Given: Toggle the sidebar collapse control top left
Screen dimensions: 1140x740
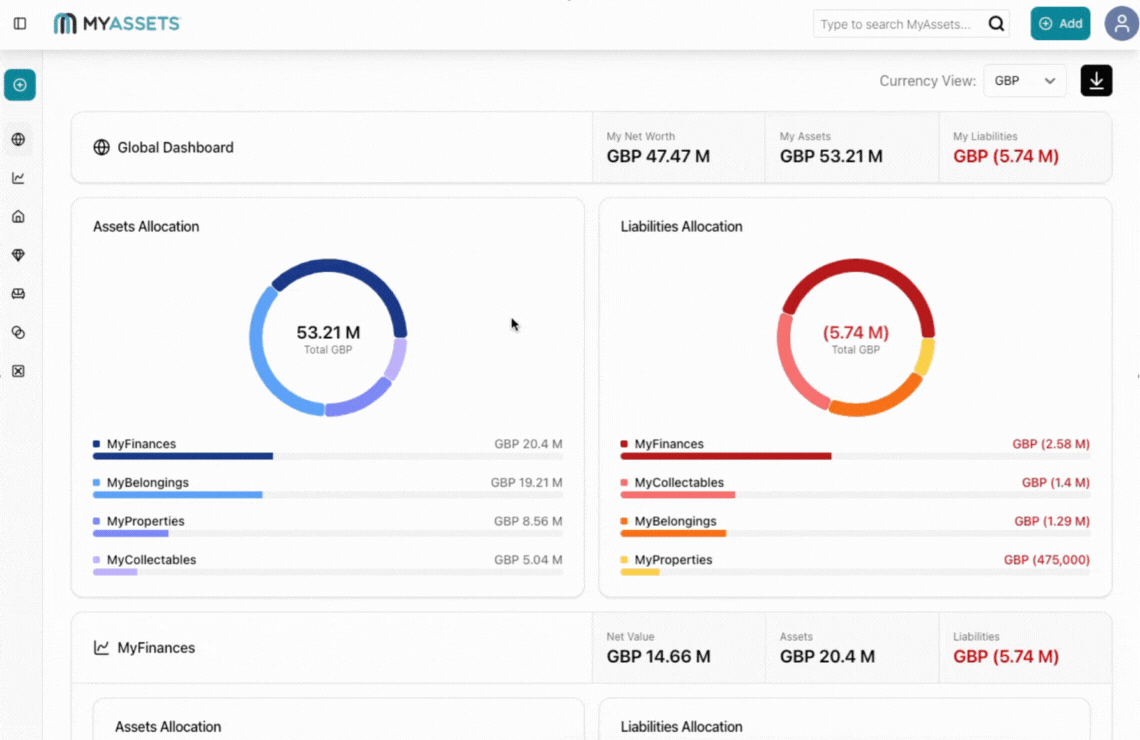Looking at the screenshot, I should pos(19,23).
